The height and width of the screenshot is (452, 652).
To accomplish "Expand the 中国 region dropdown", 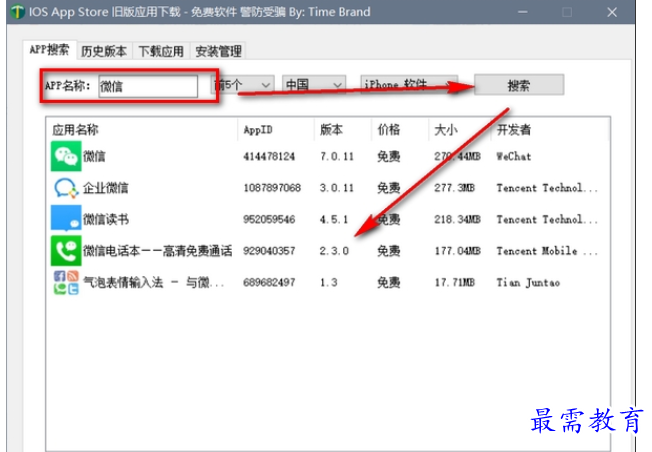I will [x=314, y=85].
